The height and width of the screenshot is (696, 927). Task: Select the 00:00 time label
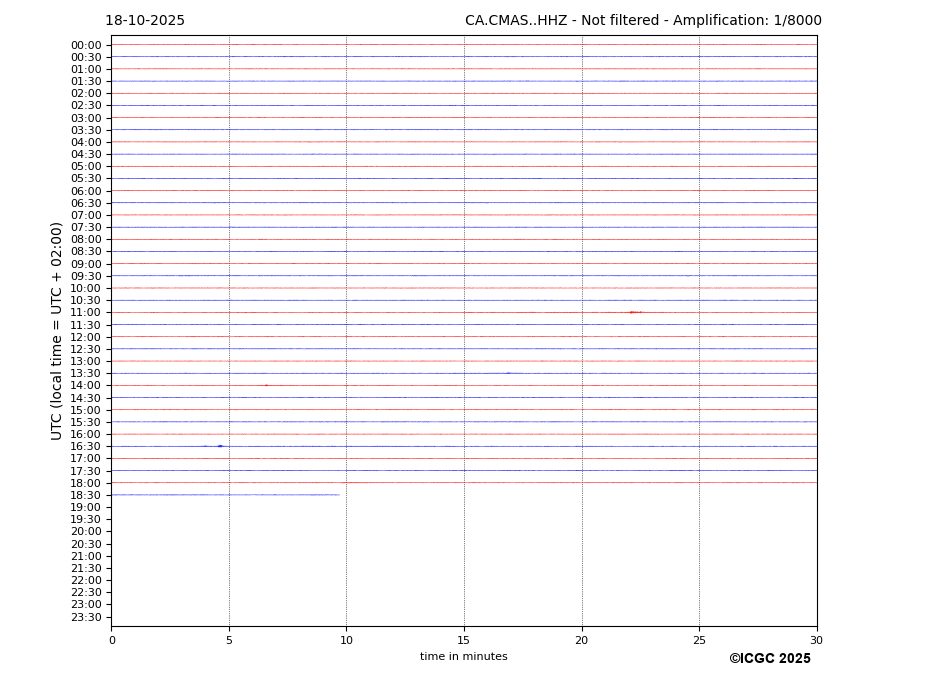point(86,45)
